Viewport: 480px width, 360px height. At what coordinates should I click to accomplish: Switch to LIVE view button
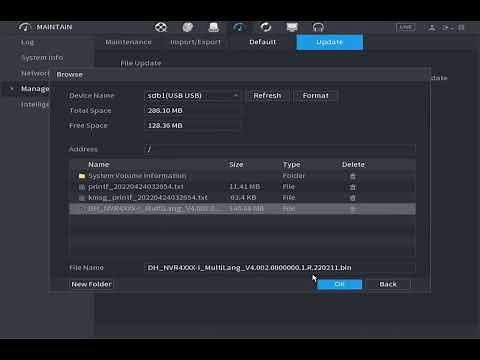[x=406, y=28]
